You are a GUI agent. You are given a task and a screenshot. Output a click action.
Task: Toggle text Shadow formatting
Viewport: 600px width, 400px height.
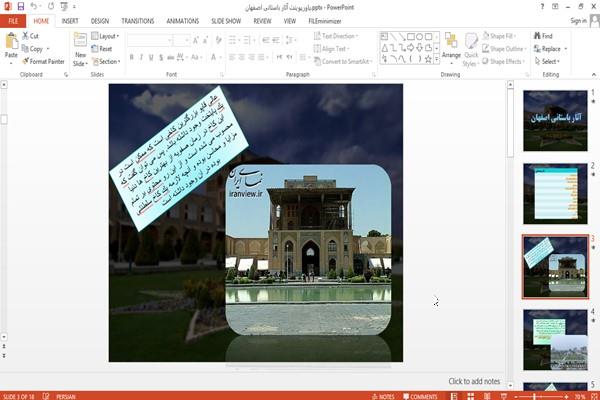(161, 57)
